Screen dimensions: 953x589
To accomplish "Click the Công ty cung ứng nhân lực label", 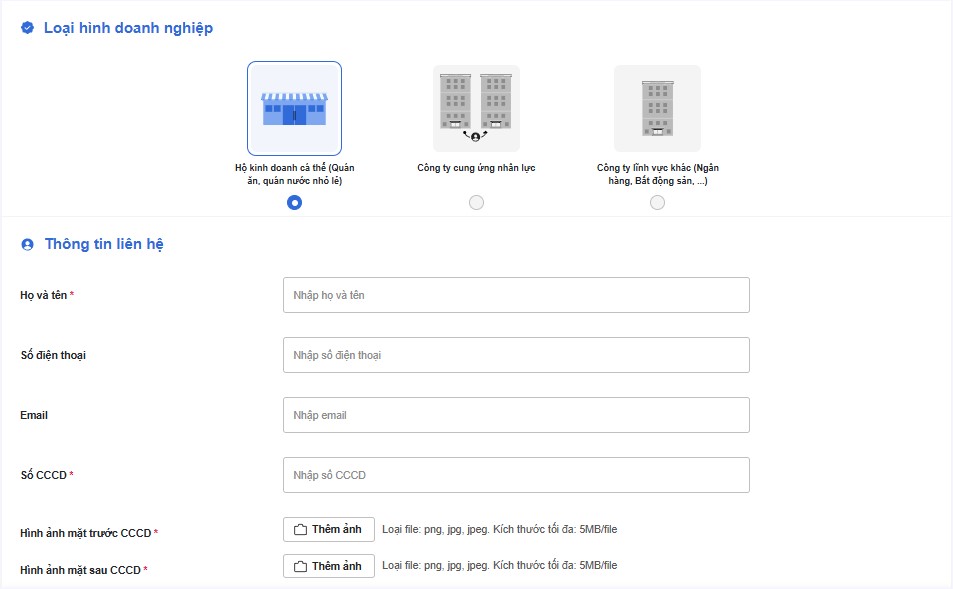I will click(476, 168).
